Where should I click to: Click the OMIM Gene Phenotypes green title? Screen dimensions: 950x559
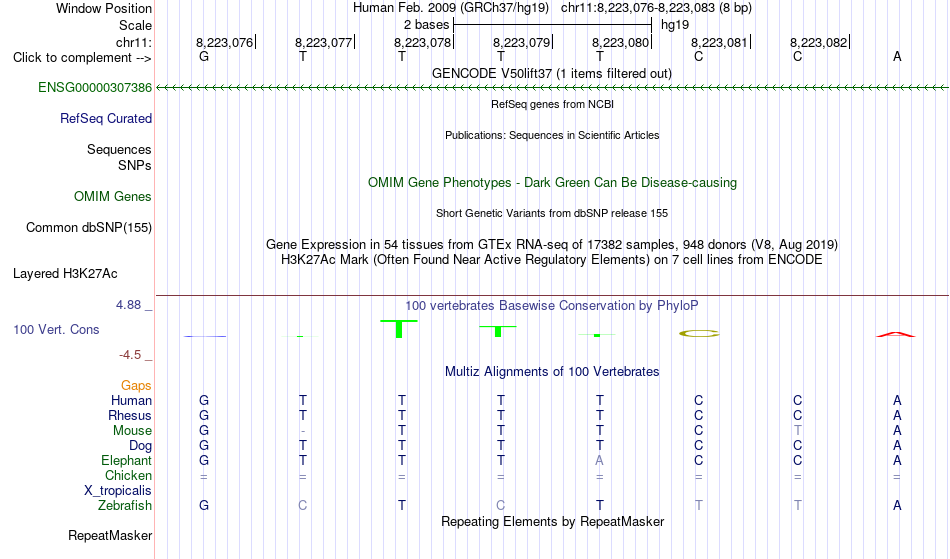pyautogui.click(x=552, y=182)
